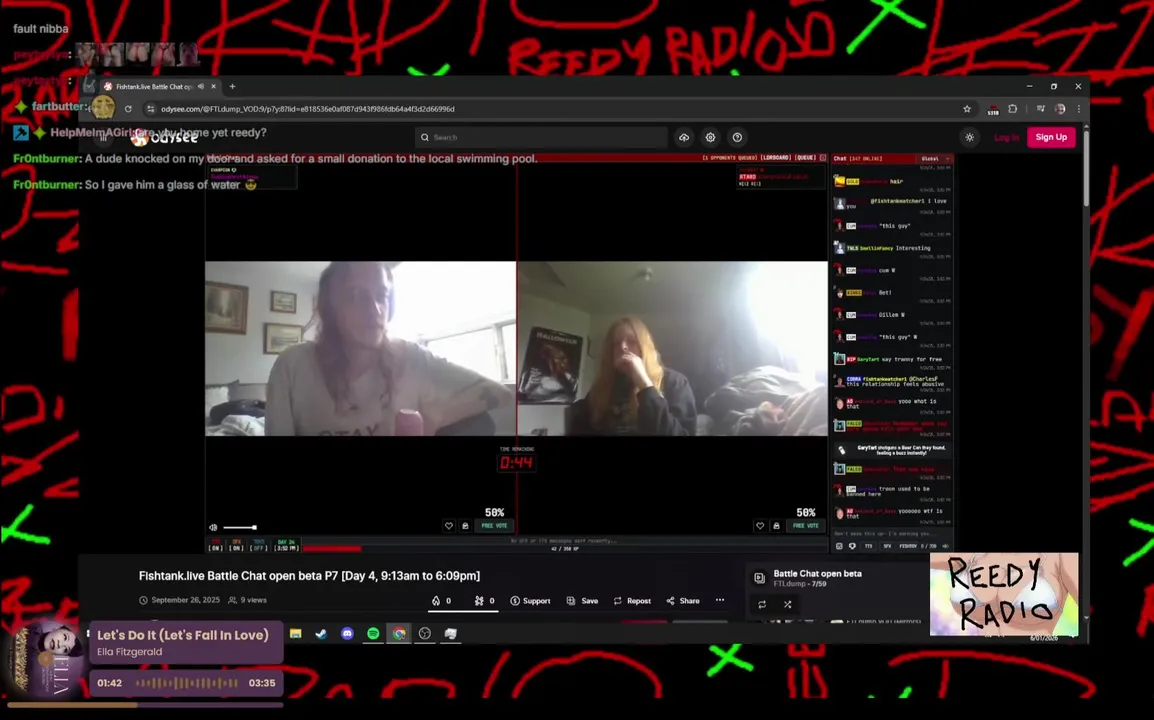This screenshot has width=1154, height=720.
Task: Toggle the SFX ON switch below video
Action: tap(236, 546)
